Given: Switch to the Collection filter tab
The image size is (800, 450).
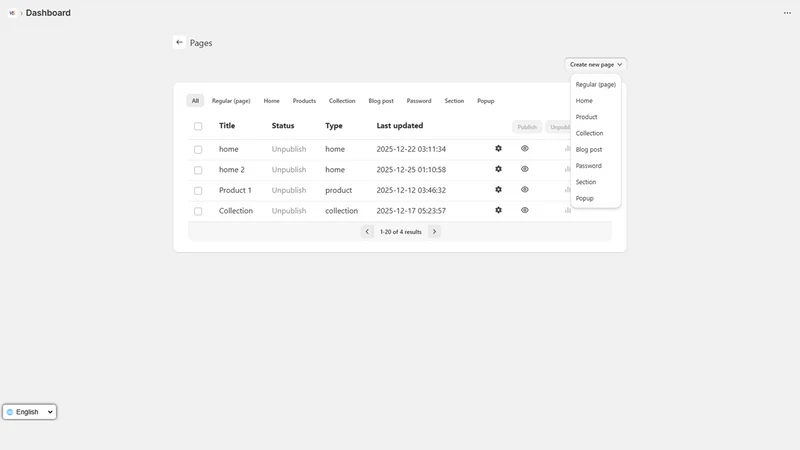Looking at the screenshot, I should coord(342,101).
